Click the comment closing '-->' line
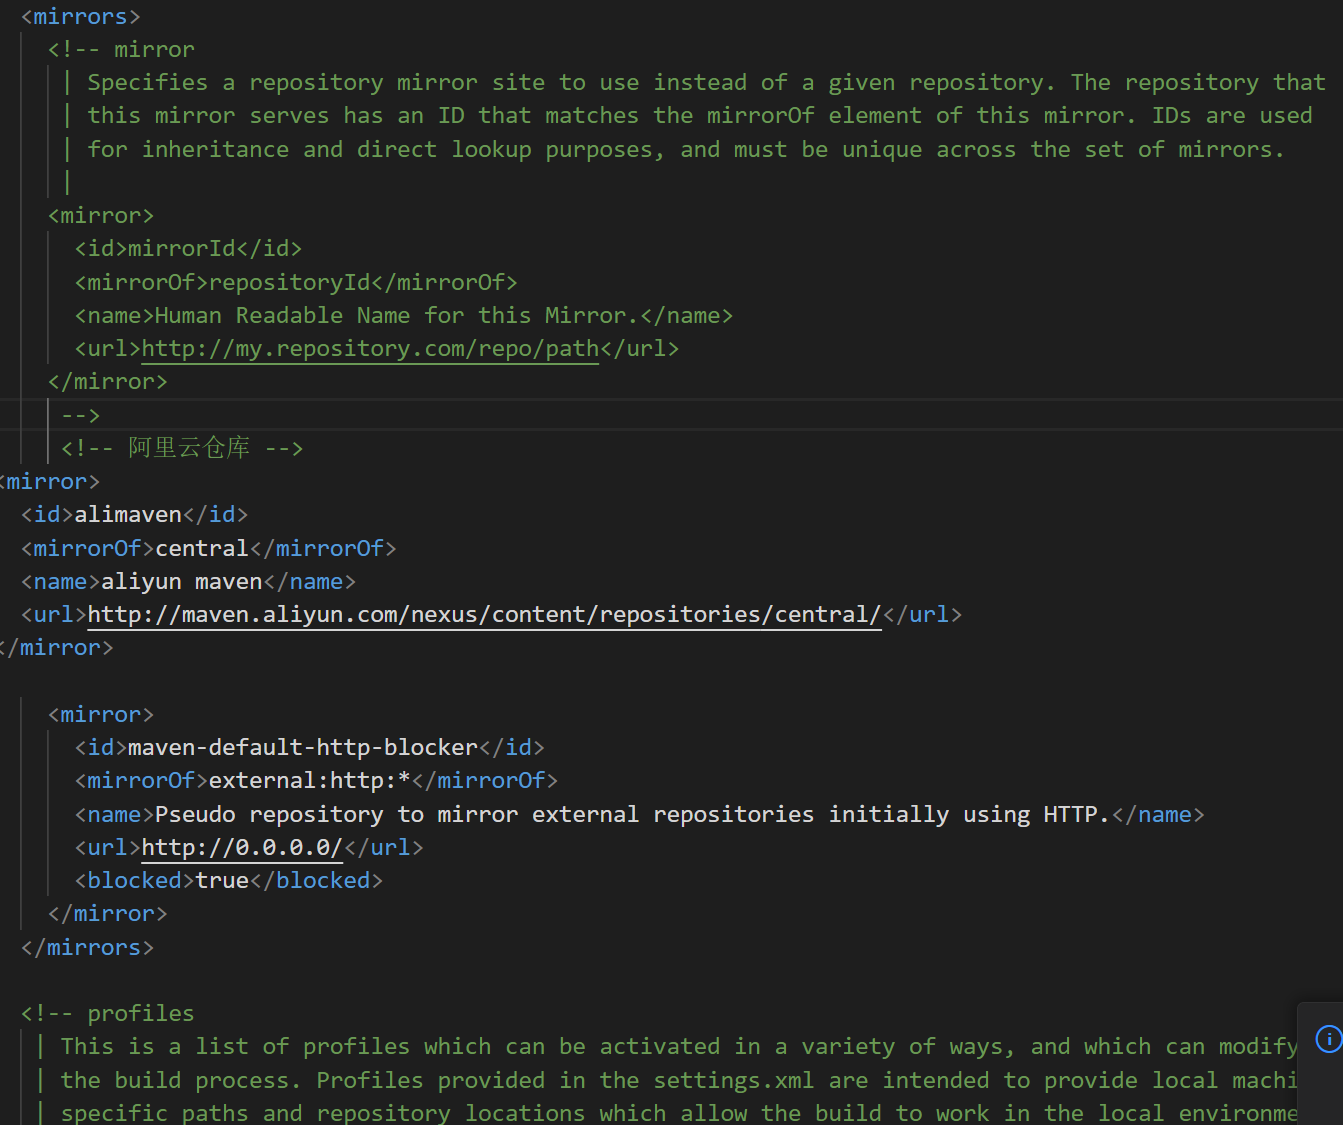The width and height of the screenshot is (1343, 1125). 81,415
